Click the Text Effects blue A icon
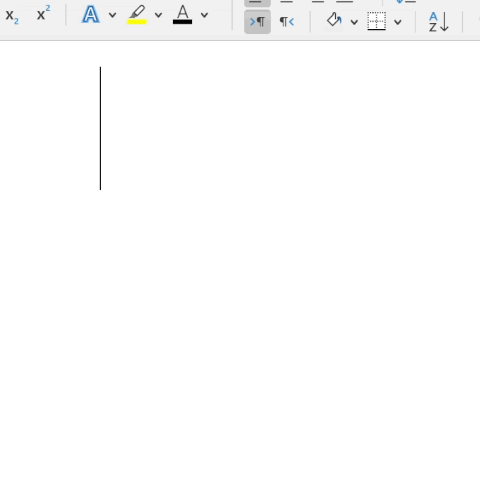 (91, 15)
